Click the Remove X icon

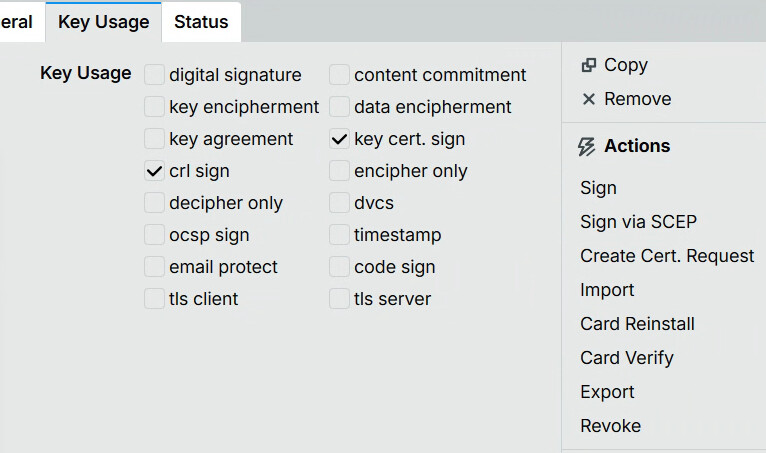click(588, 99)
